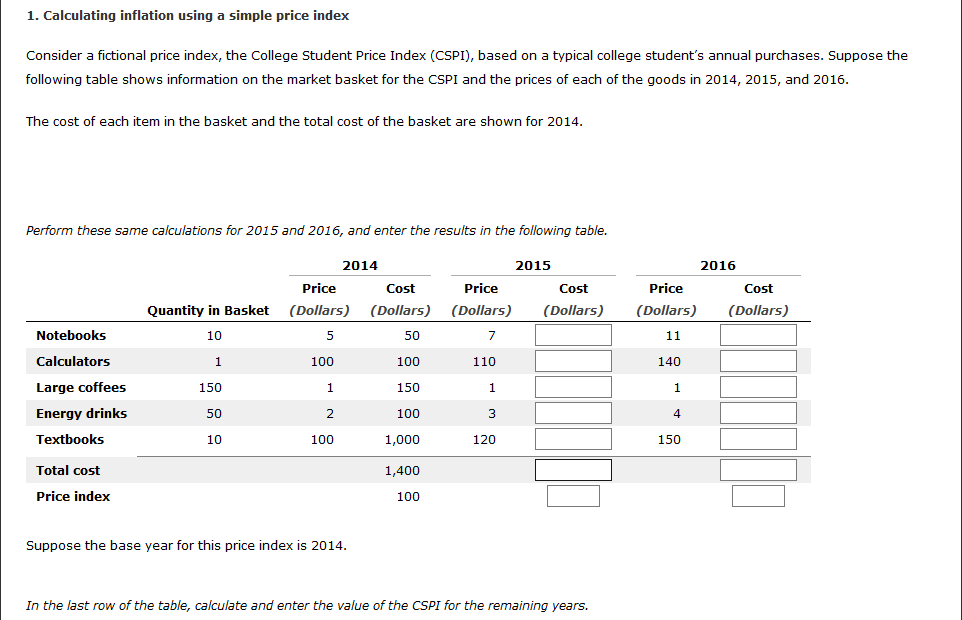The image size is (962, 620).
Task: Select the 2016 Calculators cost box
Action: (x=758, y=361)
